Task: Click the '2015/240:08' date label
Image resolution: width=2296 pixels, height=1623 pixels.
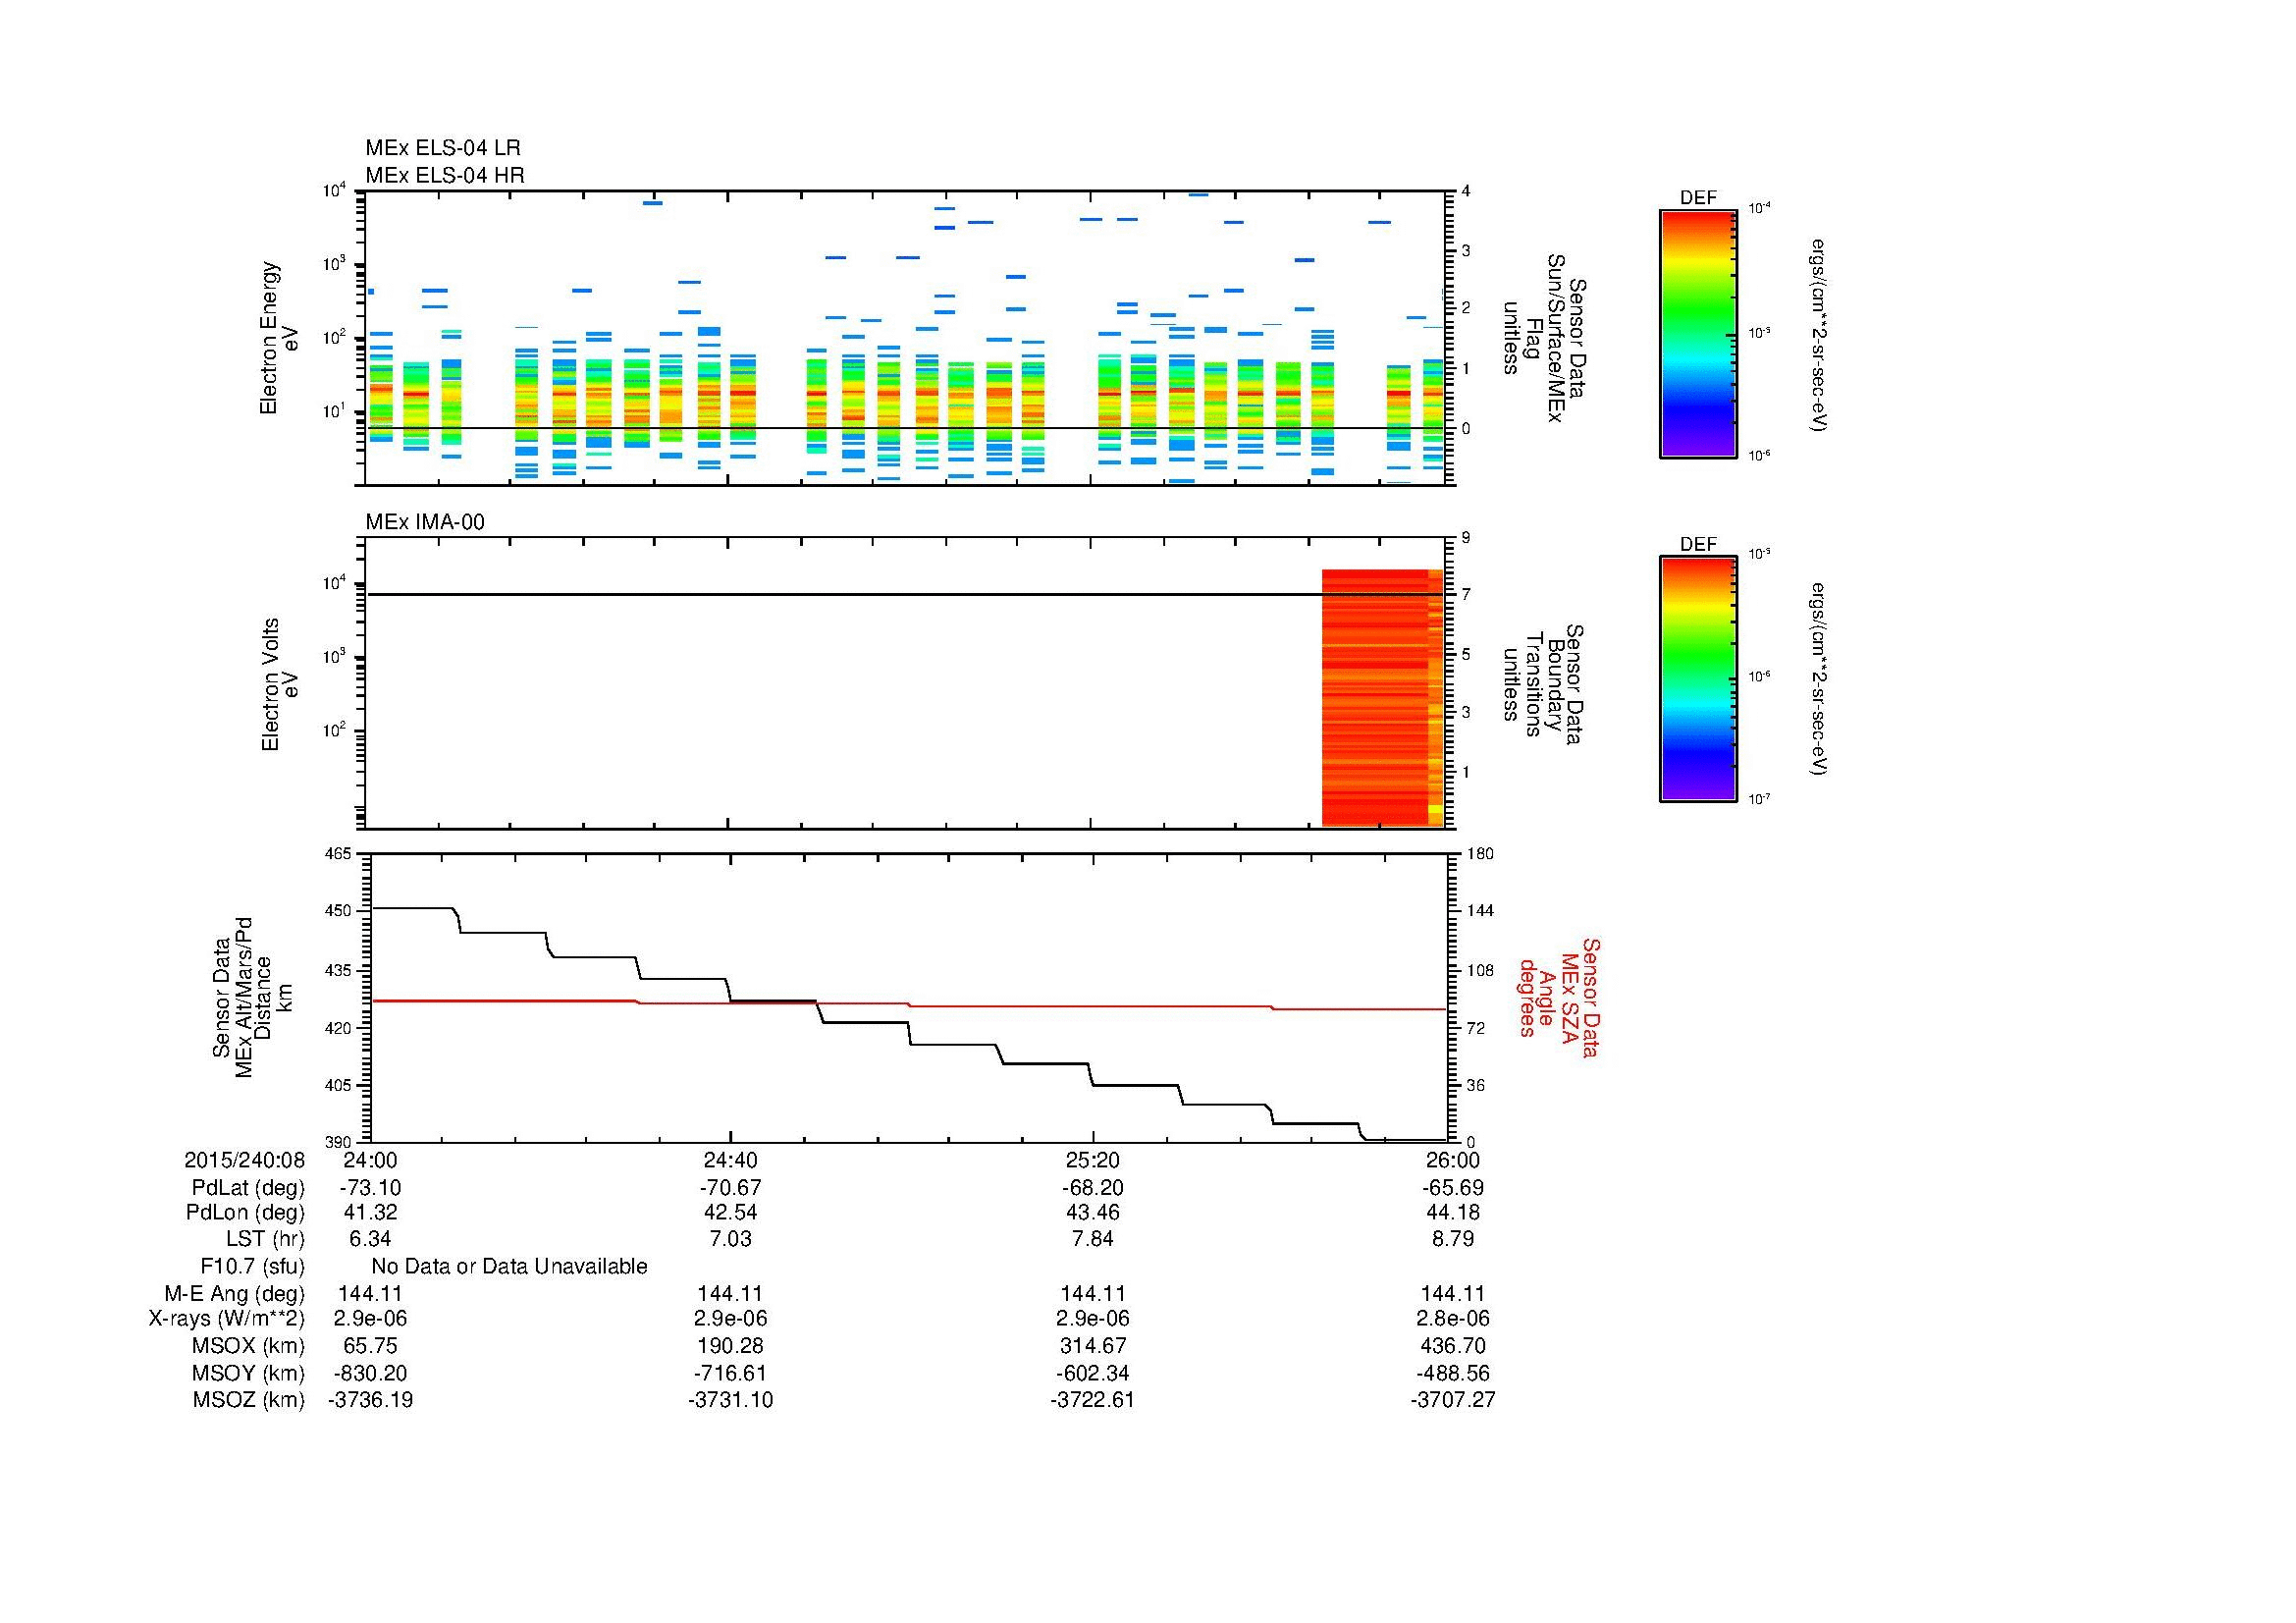Action: pyautogui.click(x=244, y=1160)
